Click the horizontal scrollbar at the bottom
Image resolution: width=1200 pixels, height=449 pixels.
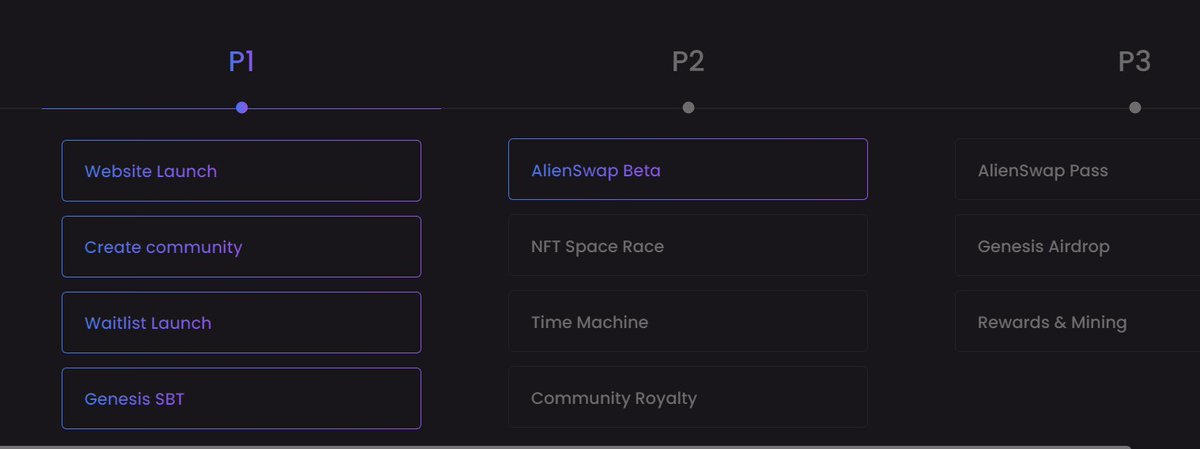pos(565,446)
